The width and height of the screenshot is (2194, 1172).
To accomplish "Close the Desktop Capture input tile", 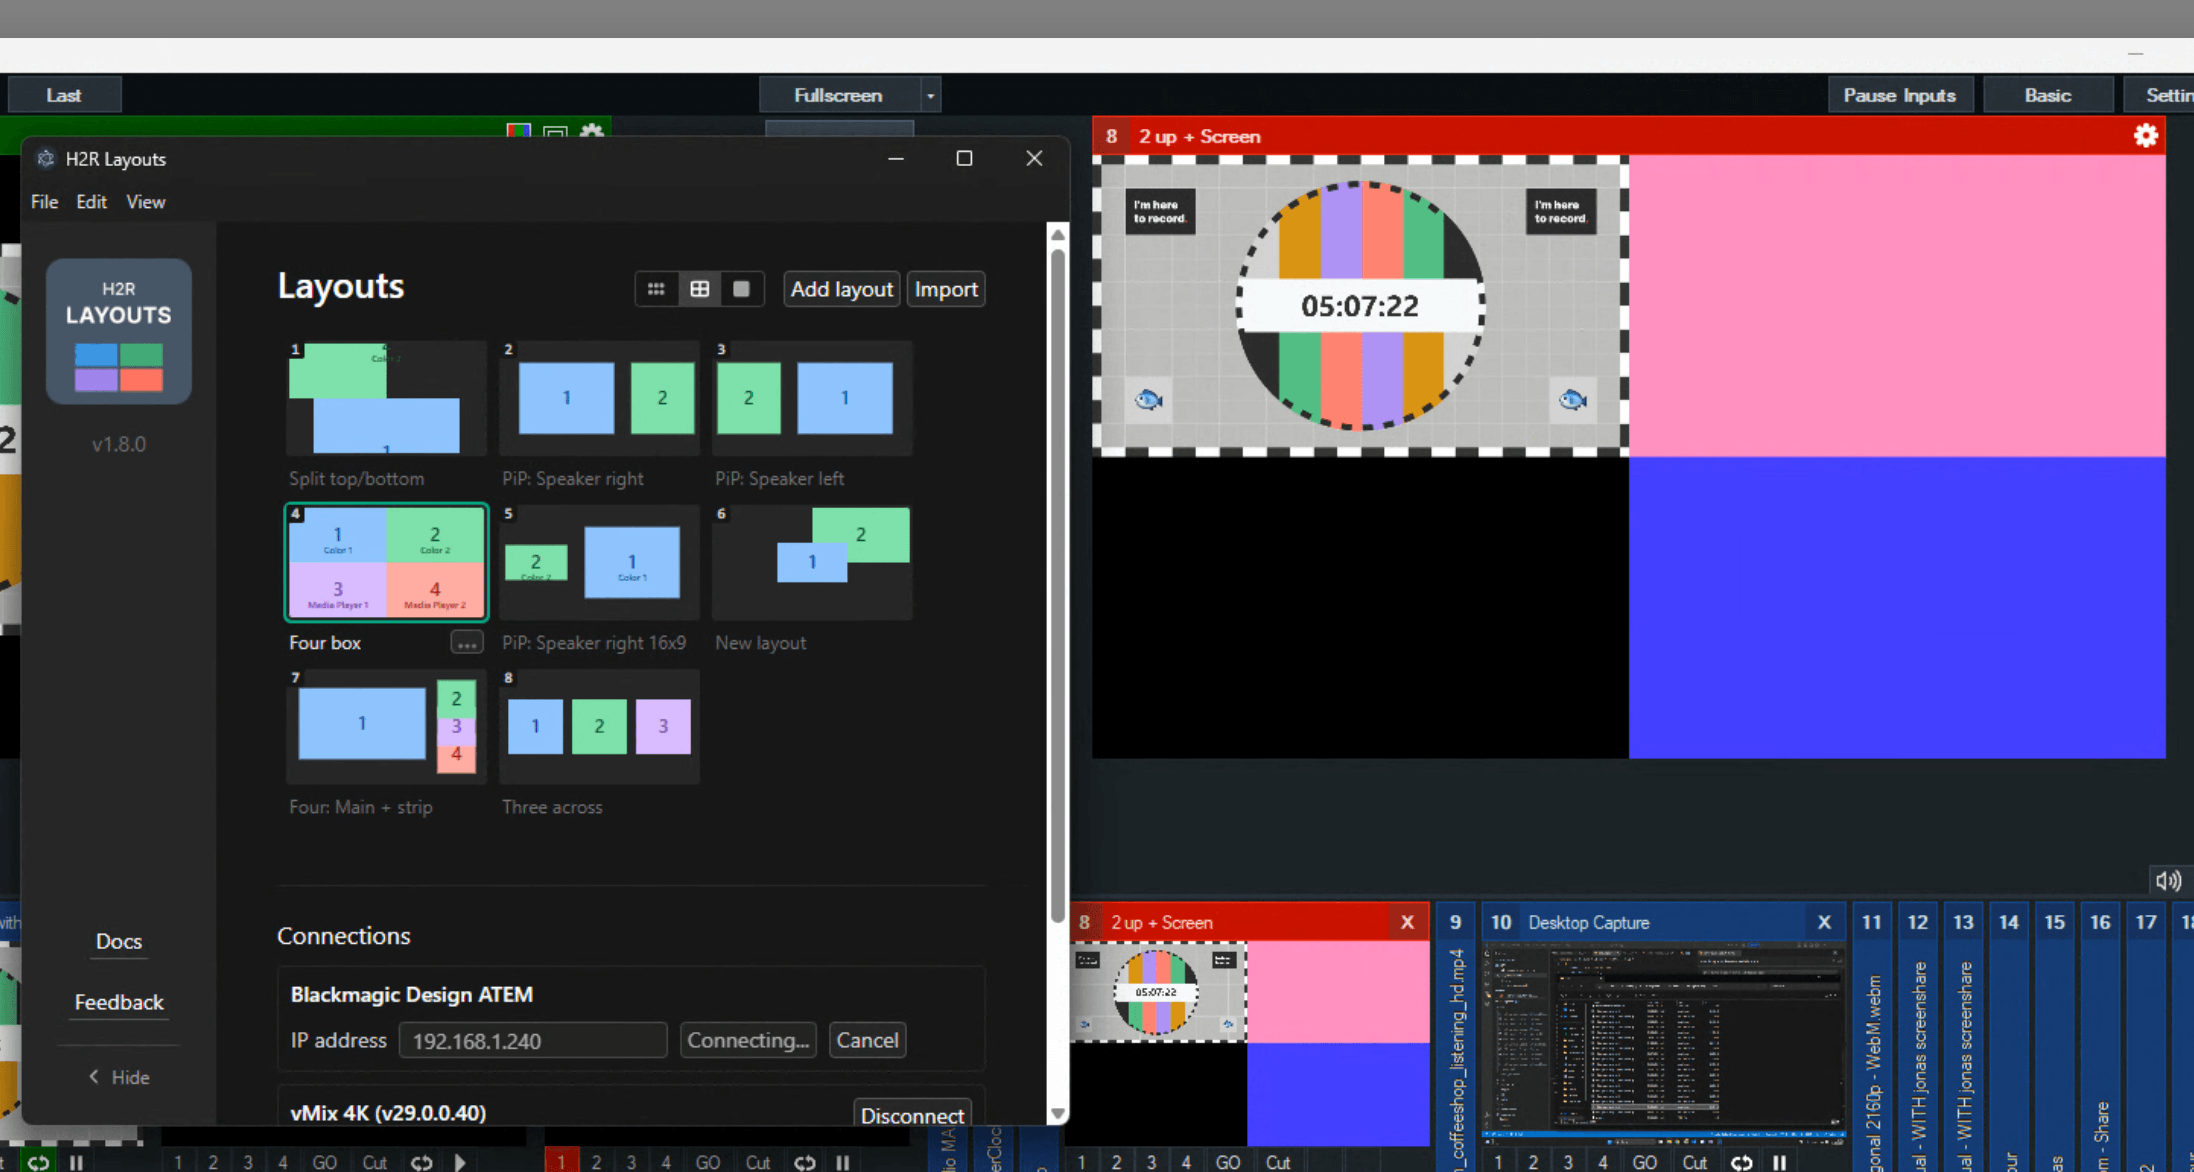I will click(x=1824, y=922).
